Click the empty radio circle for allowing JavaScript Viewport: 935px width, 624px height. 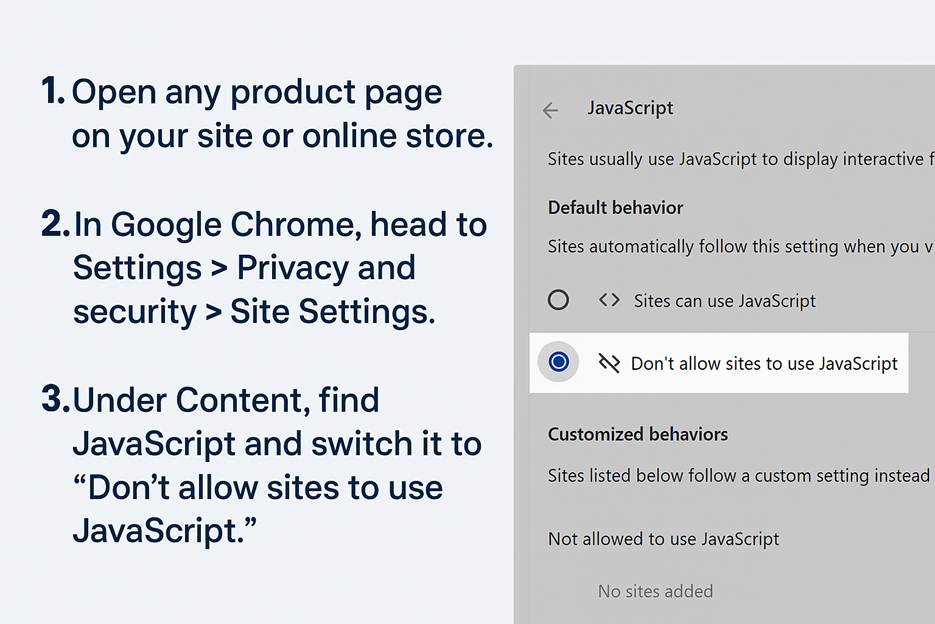click(558, 300)
